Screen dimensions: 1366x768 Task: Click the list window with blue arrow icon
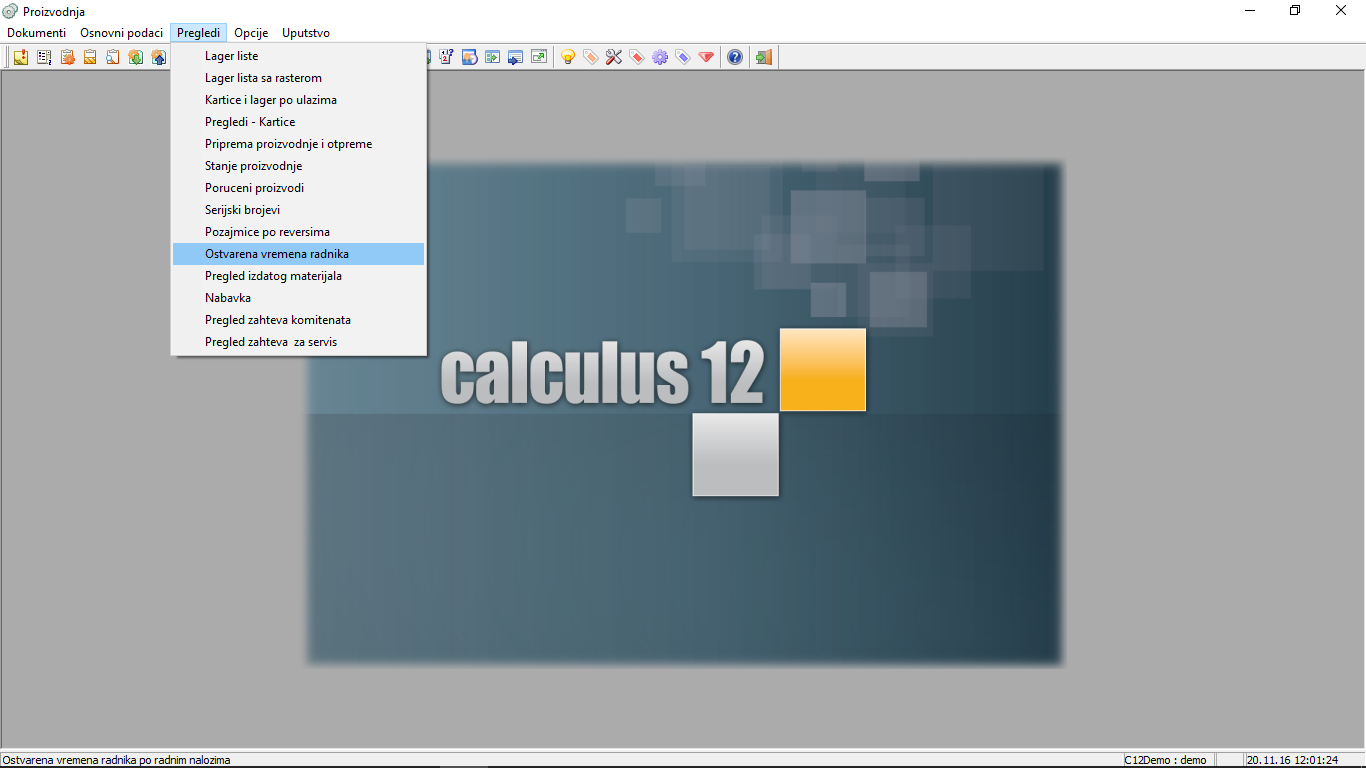pyautogui.click(x=516, y=57)
